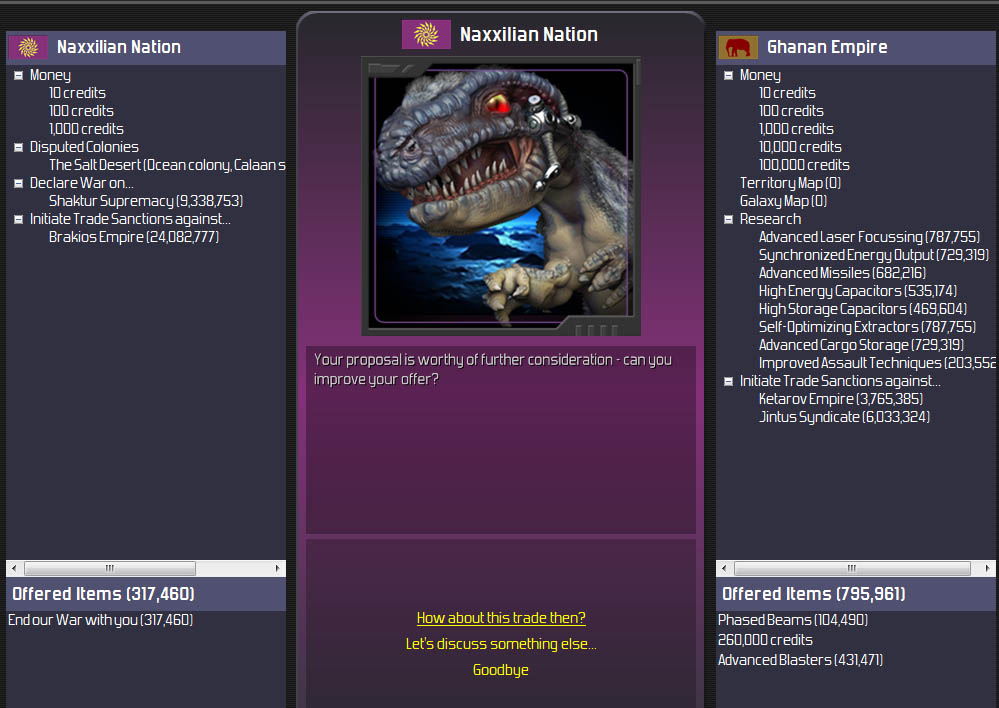999x708 pixels.
Task: Click the Naxxilian Nation emblem above the portrait
Action: pos(426,34)
